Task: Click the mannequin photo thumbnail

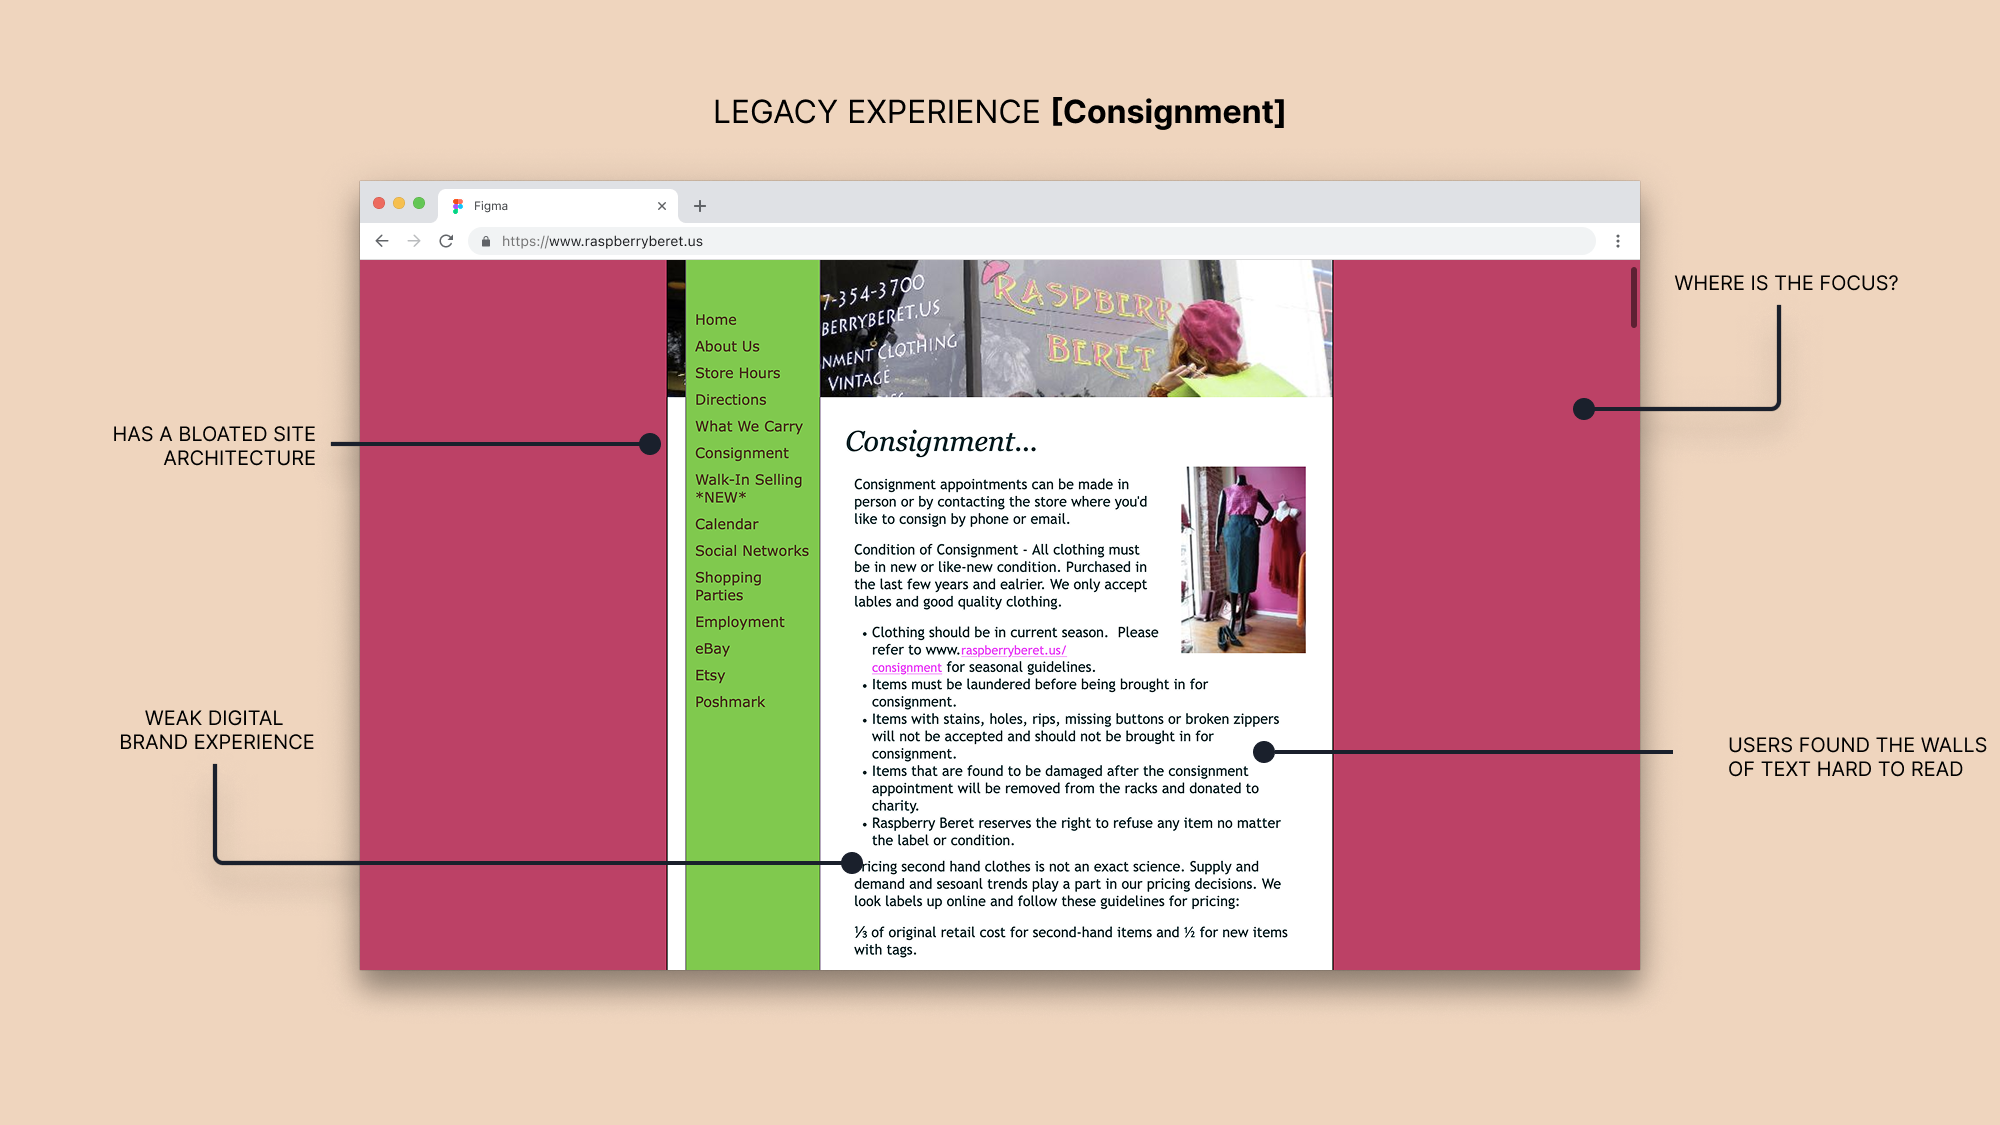Action: 1243,559
